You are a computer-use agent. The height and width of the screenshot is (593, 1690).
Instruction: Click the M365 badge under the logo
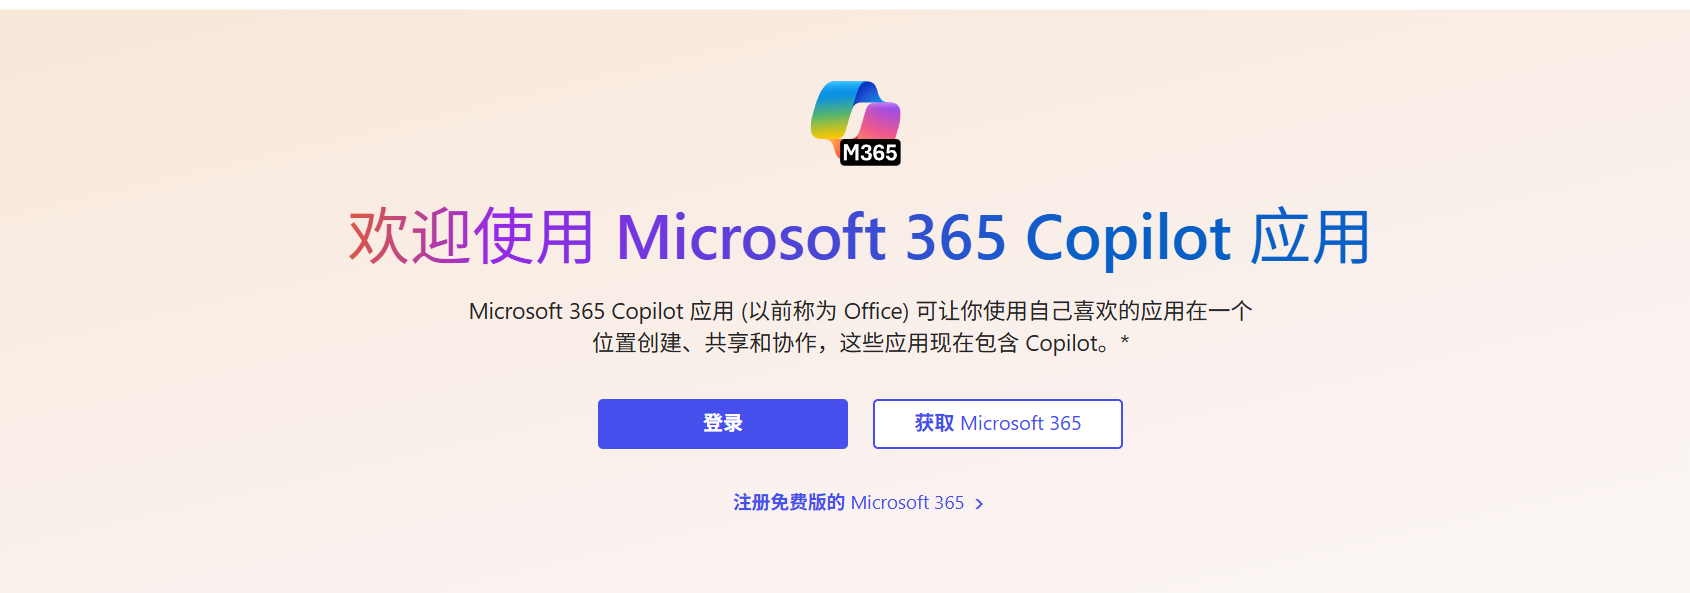point(871,153)
